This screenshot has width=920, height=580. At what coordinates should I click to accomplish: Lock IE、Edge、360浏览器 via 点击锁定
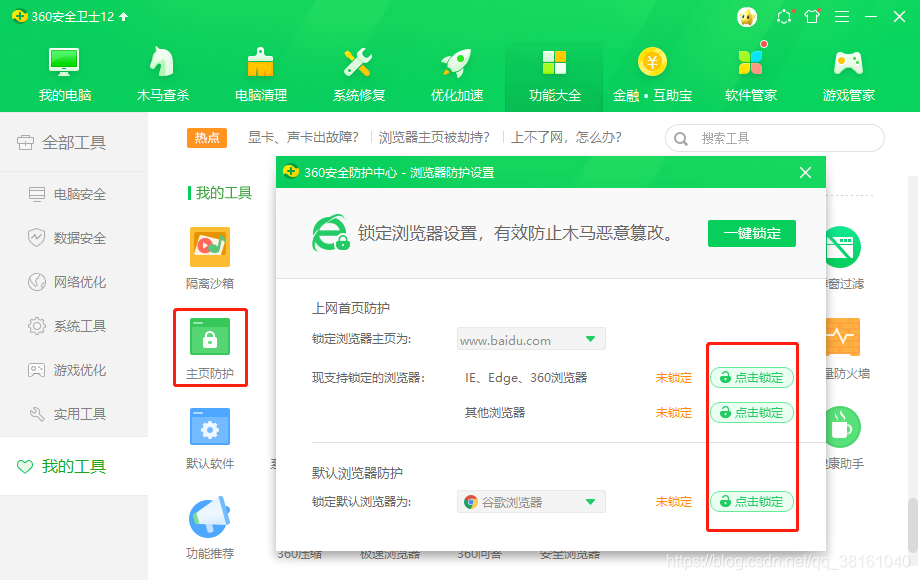click(752, 378)
